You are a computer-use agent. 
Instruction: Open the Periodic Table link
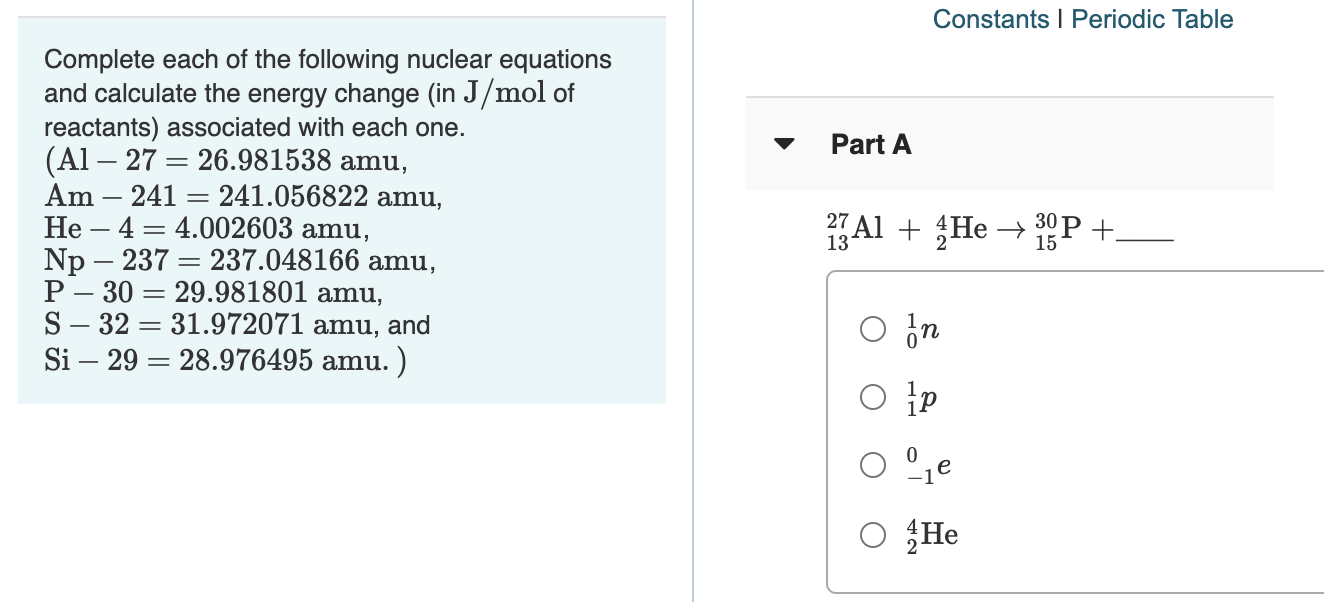1152,19
